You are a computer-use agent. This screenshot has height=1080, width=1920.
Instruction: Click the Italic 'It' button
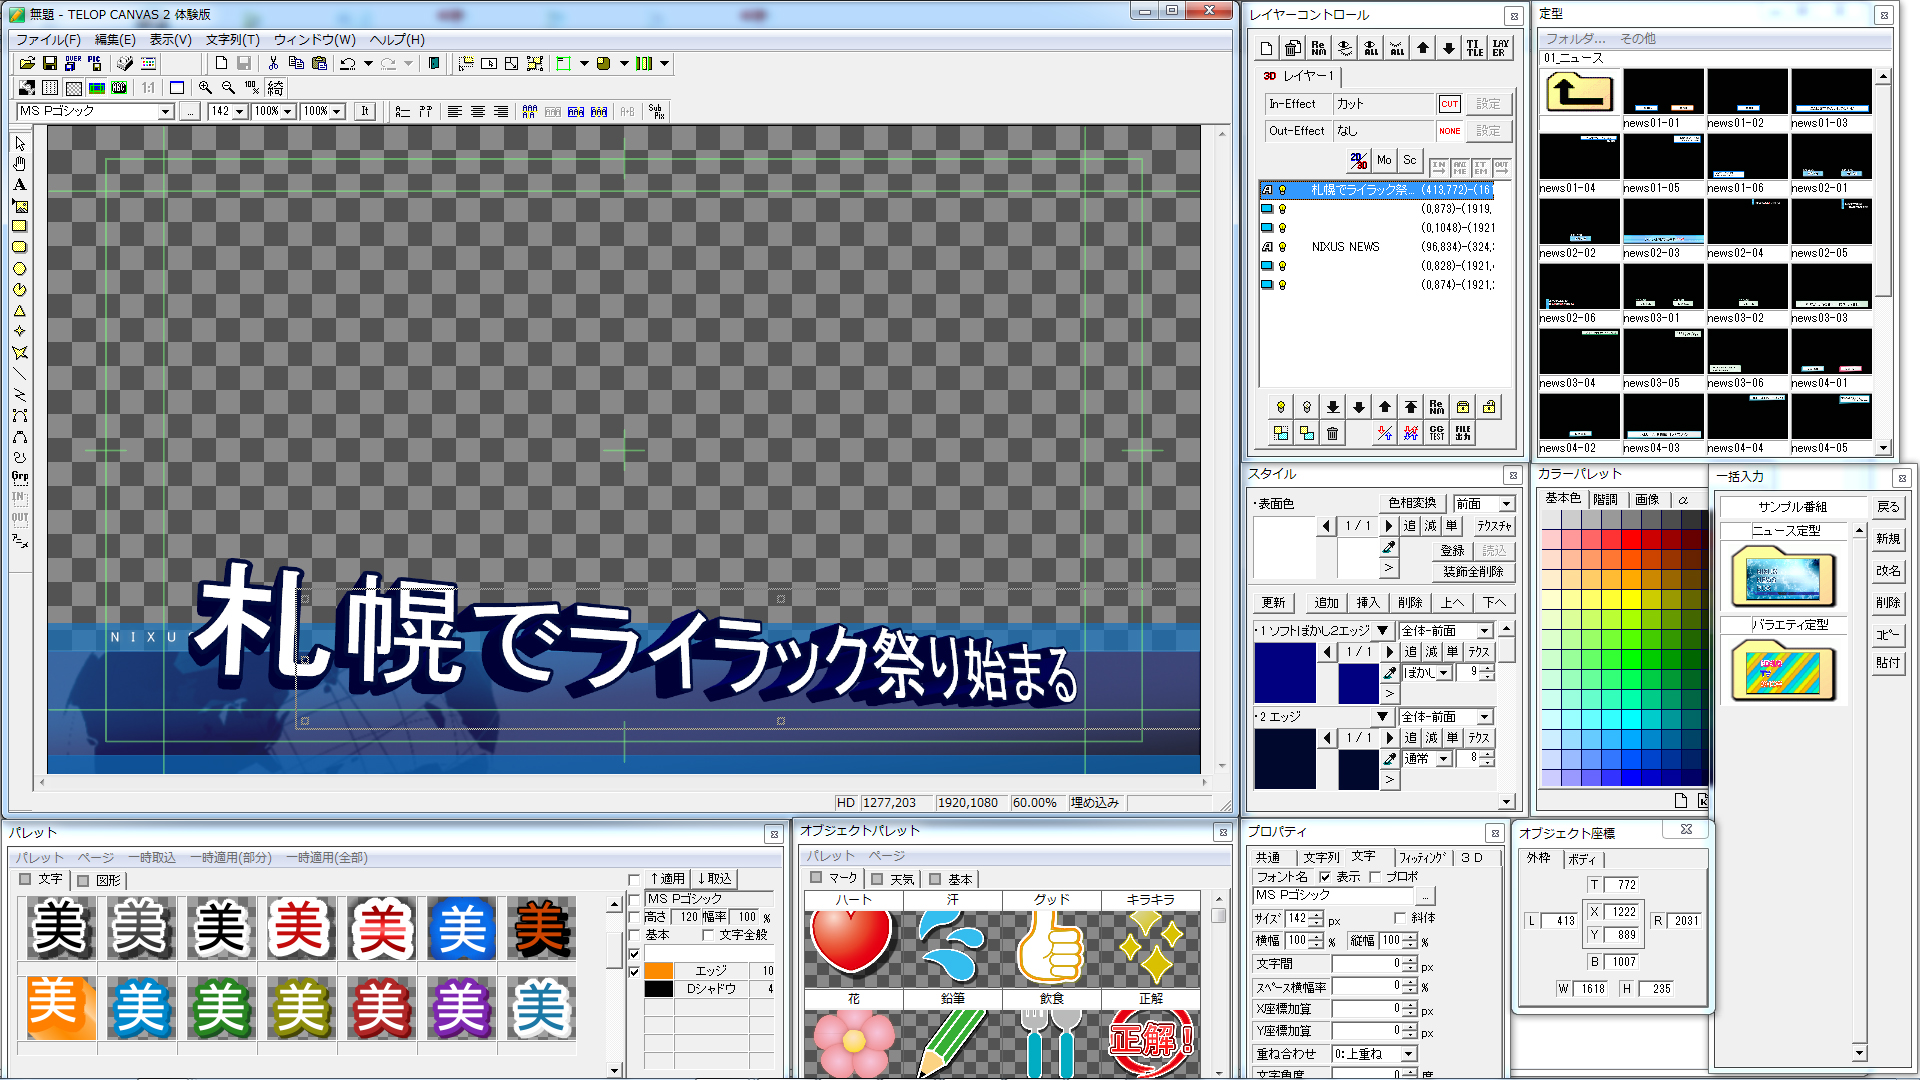coord(365,111)
